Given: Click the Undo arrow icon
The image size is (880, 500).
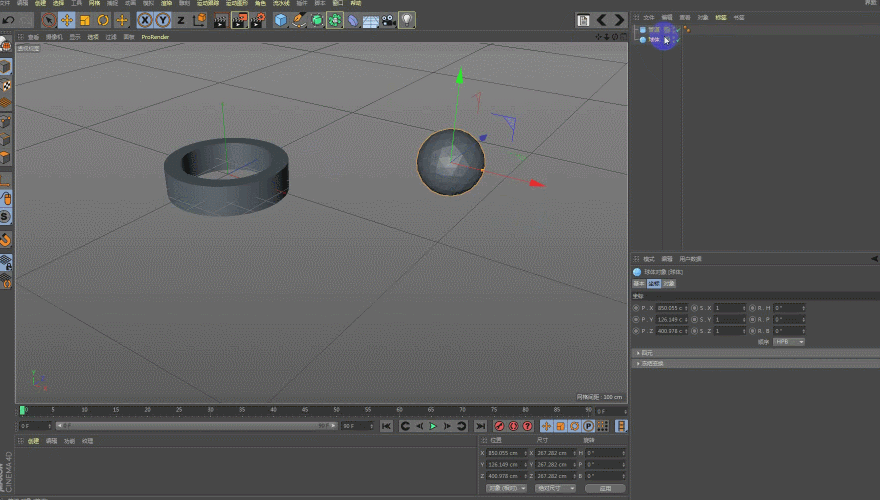Looking at the screenshot, I should point(8,20).
